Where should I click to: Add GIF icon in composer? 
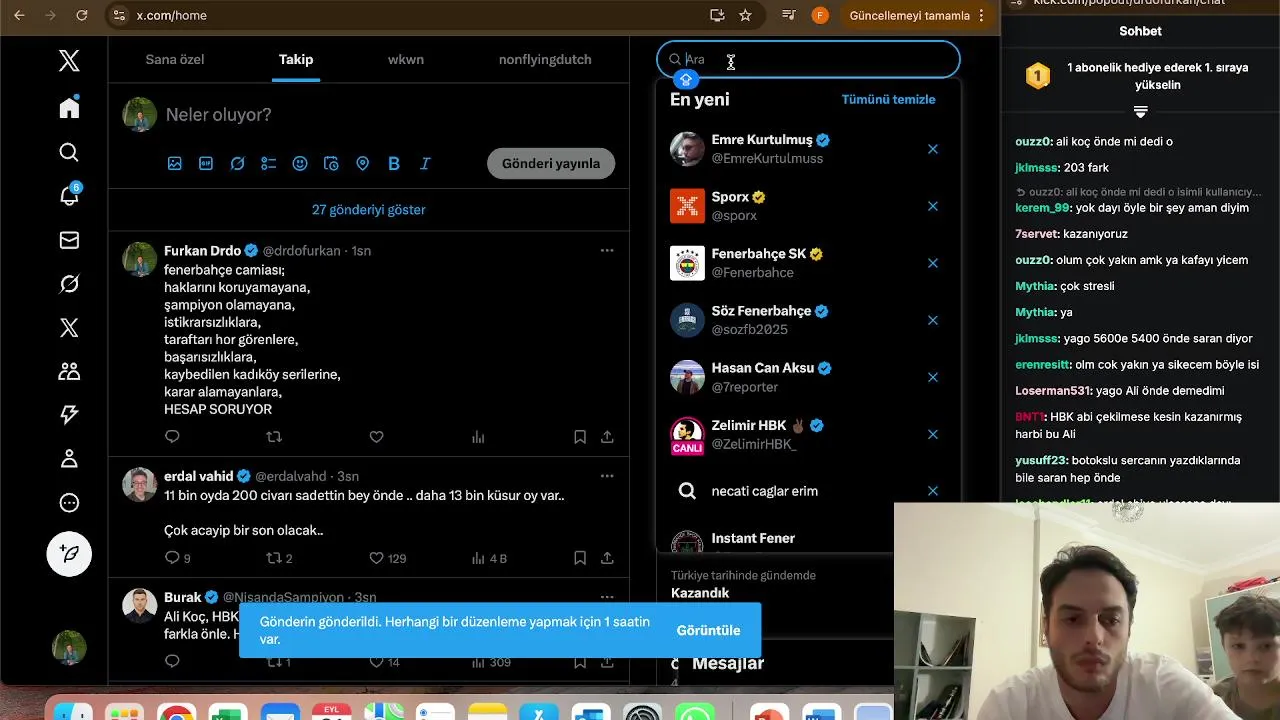tap(206, 163)
